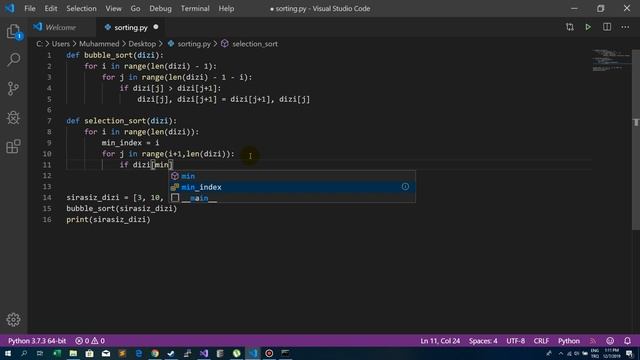Open the system clock in taskbar

click(x=611, y=353)
